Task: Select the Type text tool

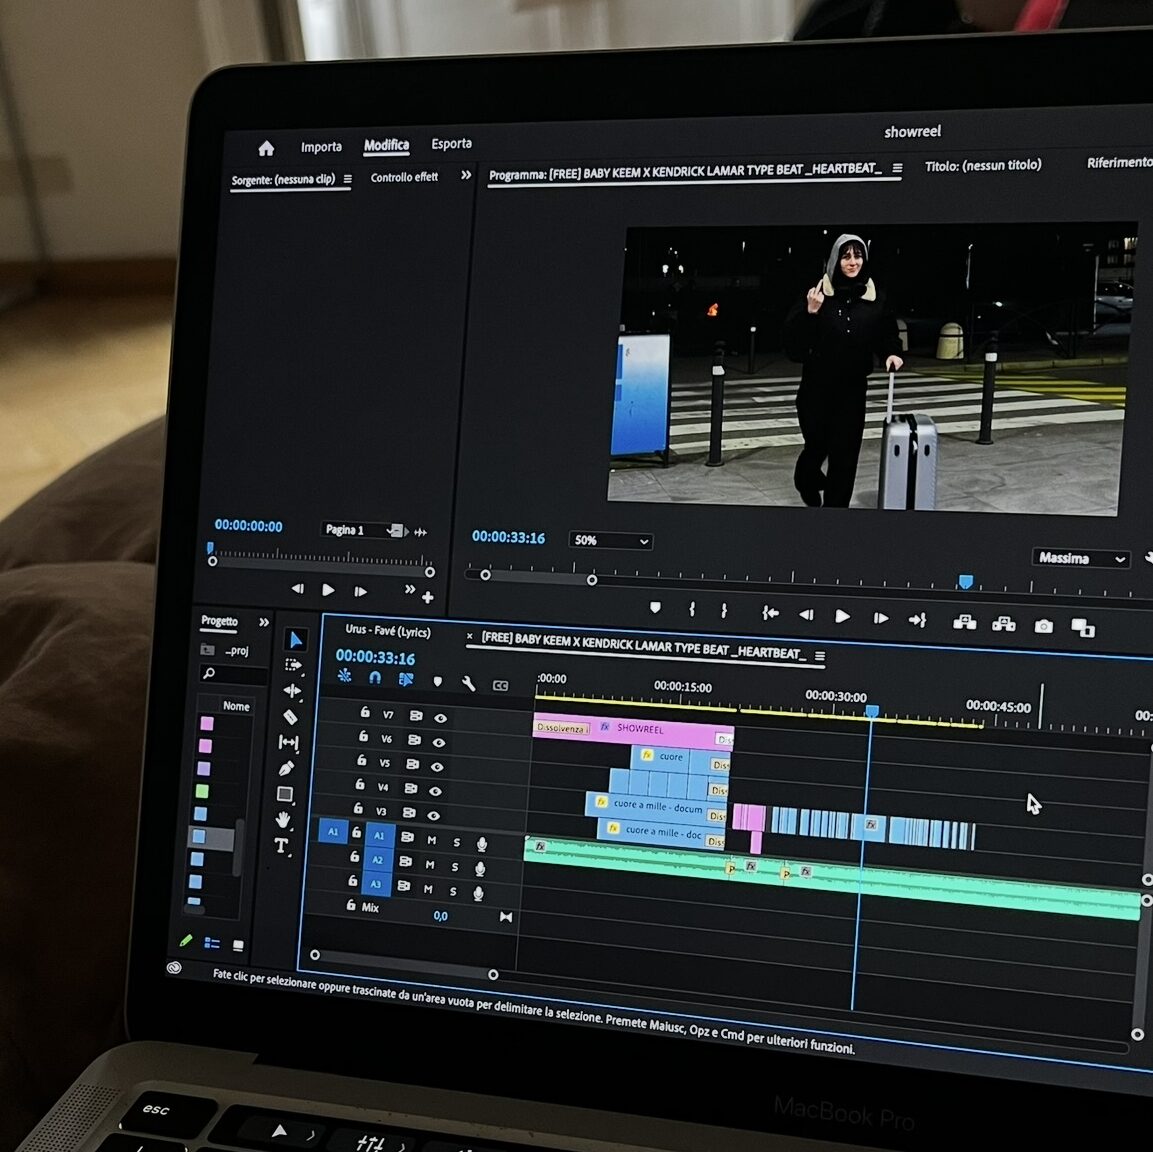Action: click(x=282, y=846)
